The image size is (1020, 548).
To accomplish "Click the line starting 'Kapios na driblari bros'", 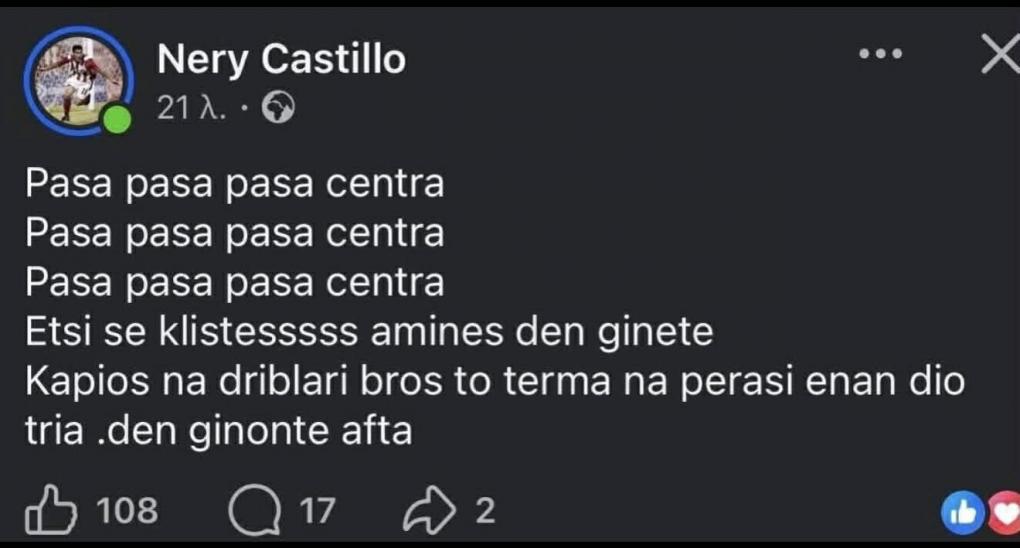I will pos(494,382).
